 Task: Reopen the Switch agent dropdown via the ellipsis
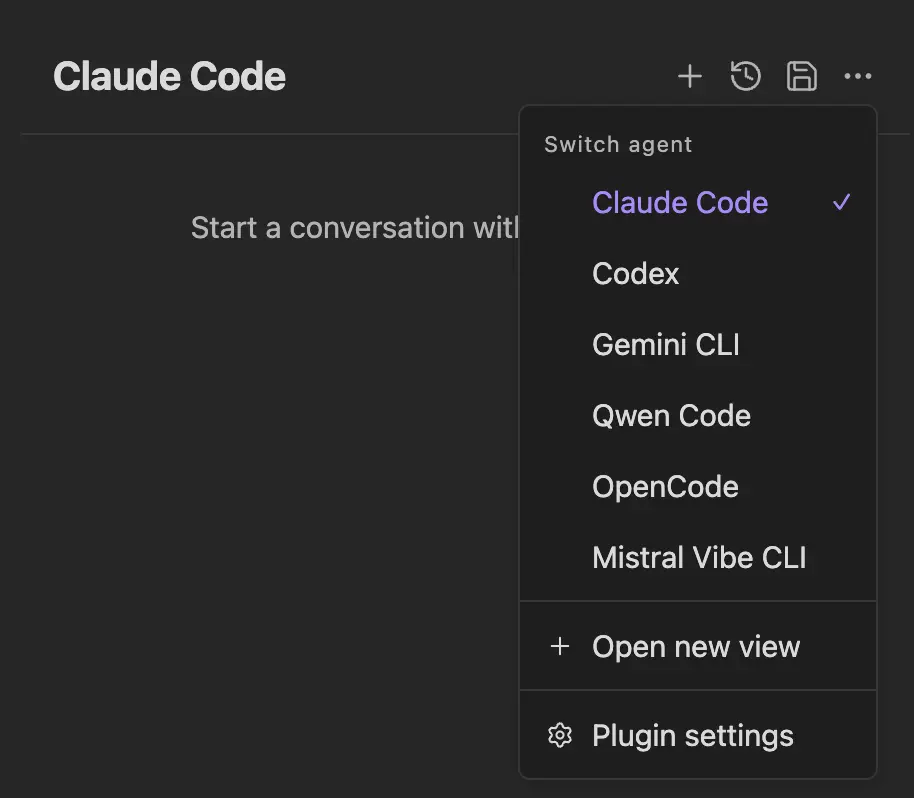click(x=857, y=76)
